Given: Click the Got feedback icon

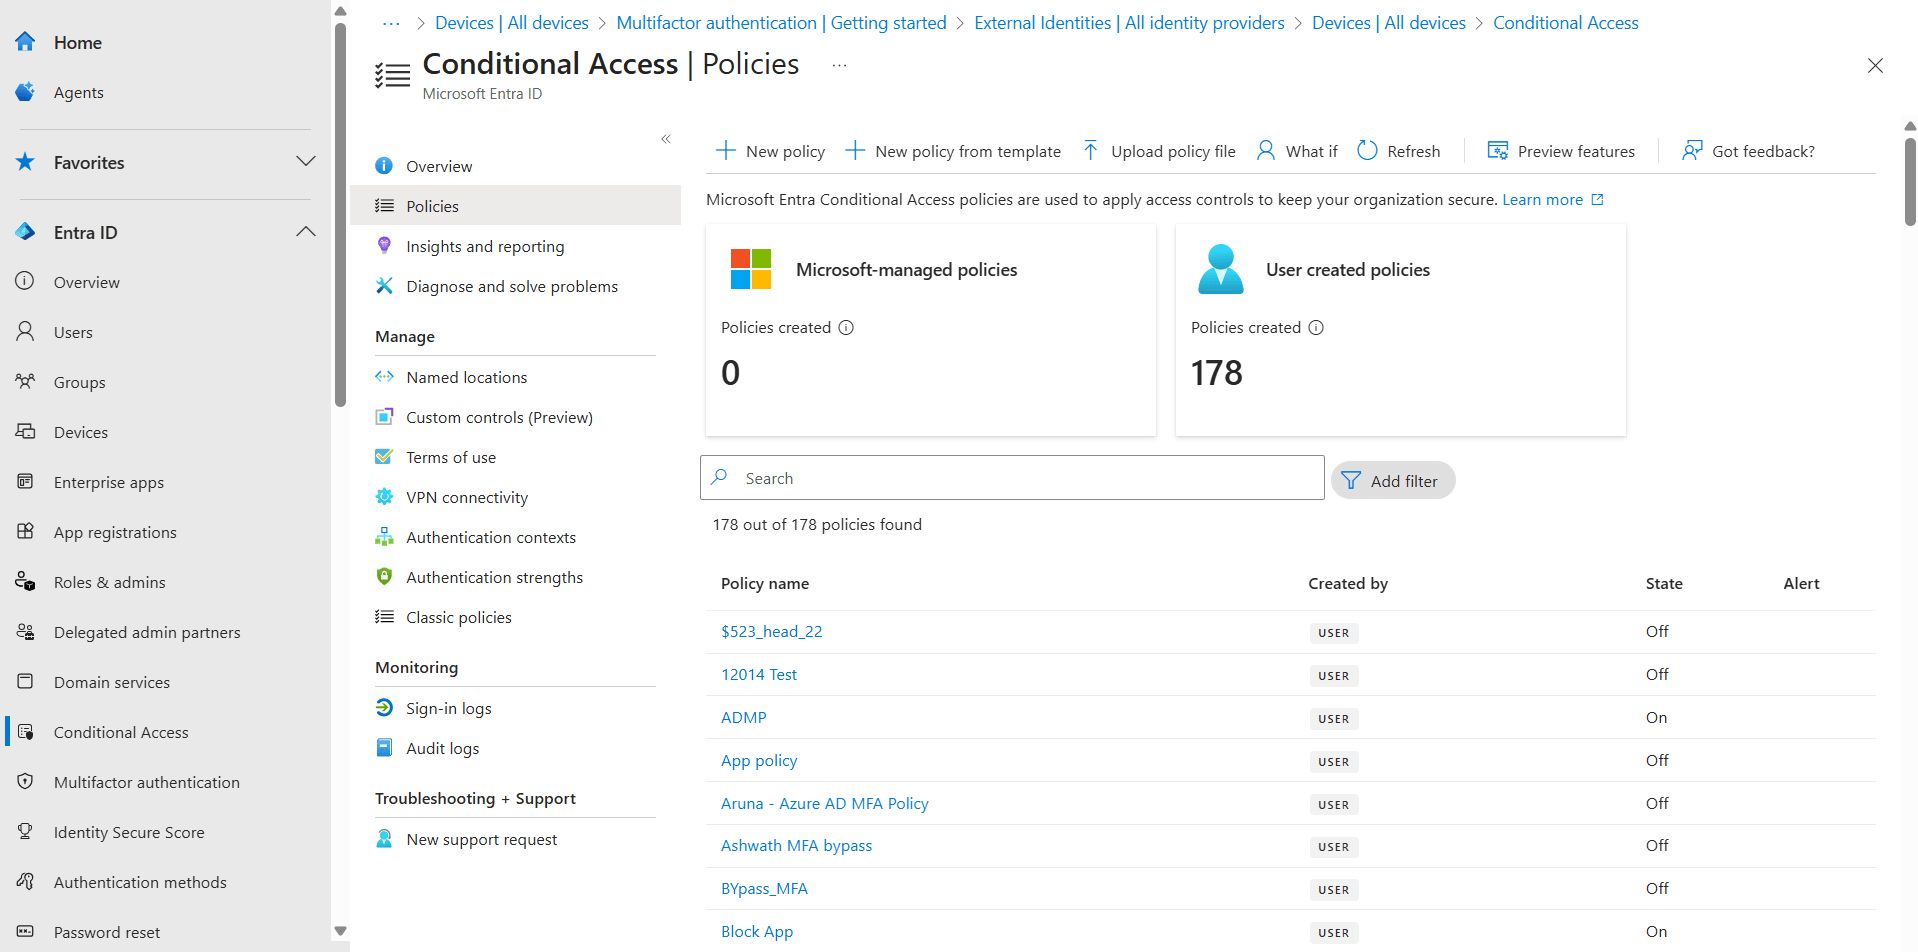Looking at the screenshot, I should tap(1691, 150).
